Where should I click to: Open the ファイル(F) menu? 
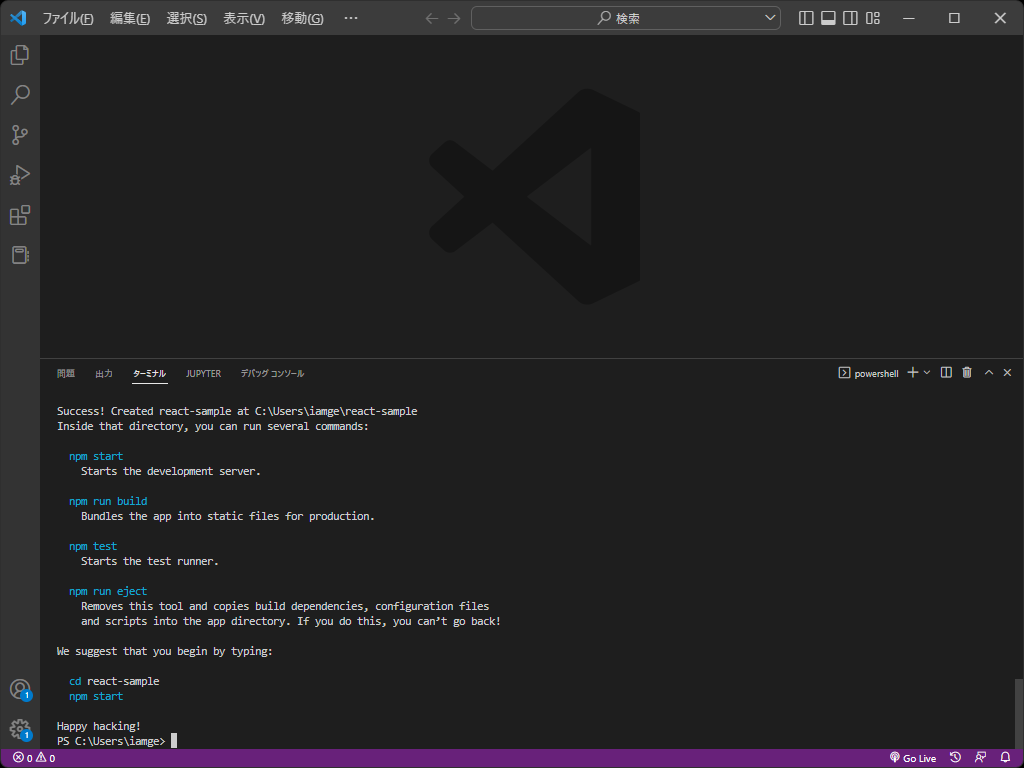coord(68,18)
